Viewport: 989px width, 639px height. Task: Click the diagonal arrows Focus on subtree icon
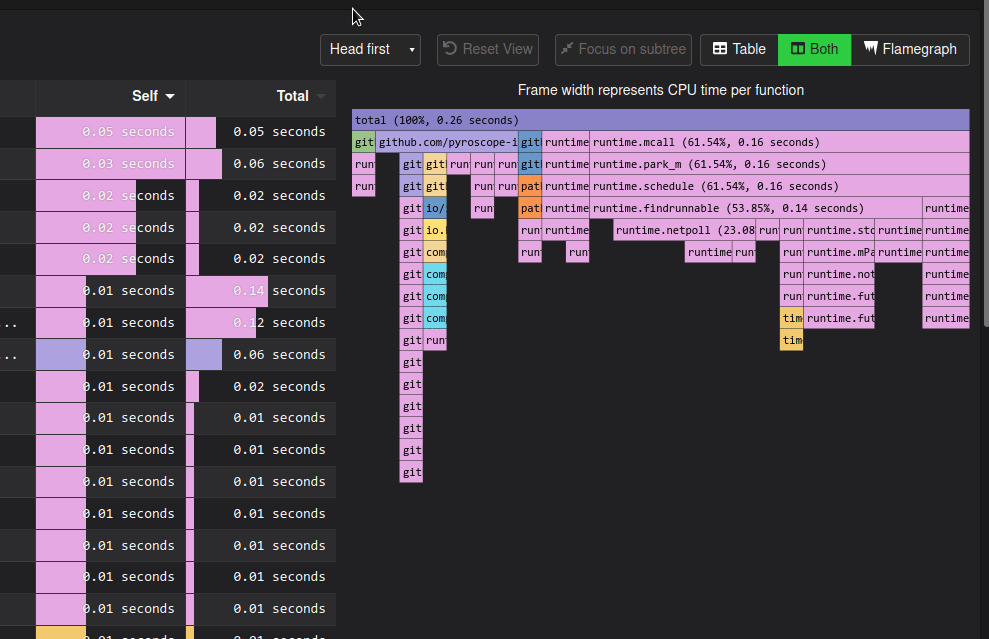(x=567, y=49)
